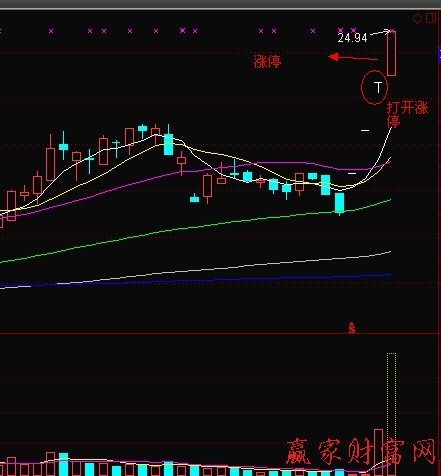Select the dark blue long-term average line
Screen dimensions: 441x476
click(195, 281)
